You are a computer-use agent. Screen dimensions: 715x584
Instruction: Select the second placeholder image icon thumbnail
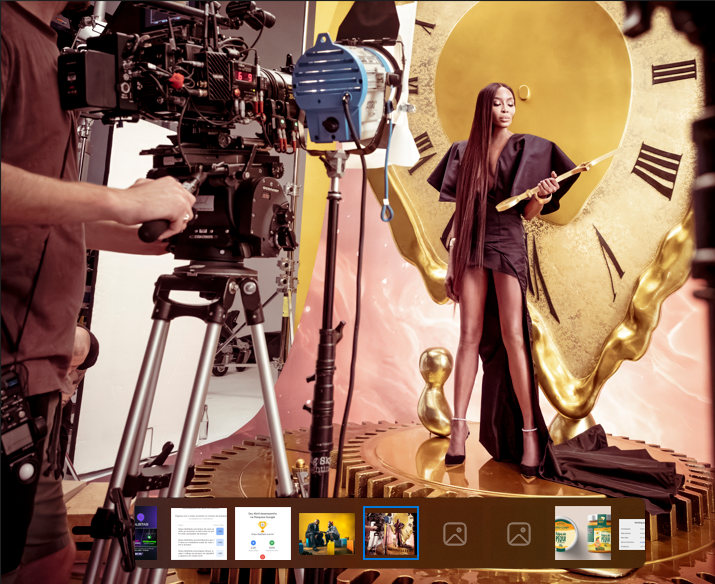tap(518, 534)
